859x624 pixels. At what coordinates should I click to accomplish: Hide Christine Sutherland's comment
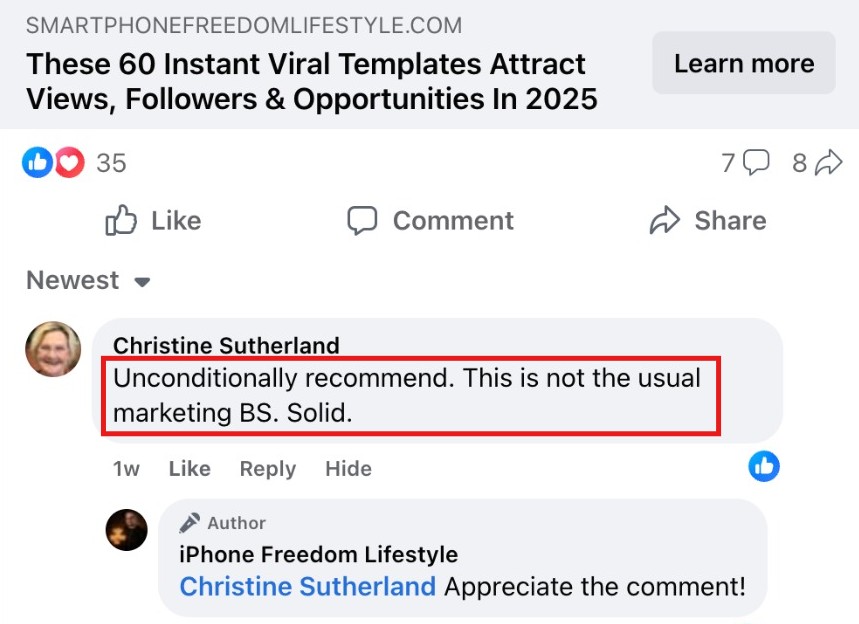[x=348, y=469]
